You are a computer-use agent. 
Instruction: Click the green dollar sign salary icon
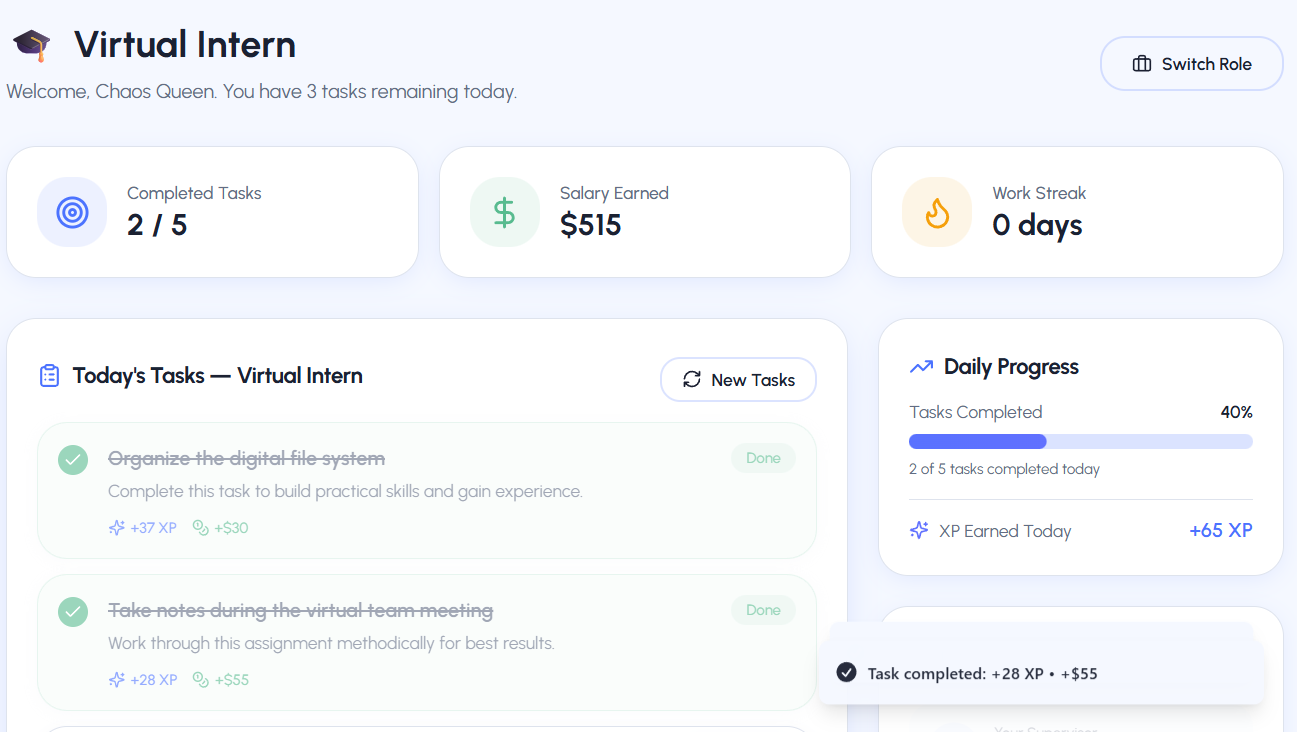pyautogui.click(x=504, y=211)
